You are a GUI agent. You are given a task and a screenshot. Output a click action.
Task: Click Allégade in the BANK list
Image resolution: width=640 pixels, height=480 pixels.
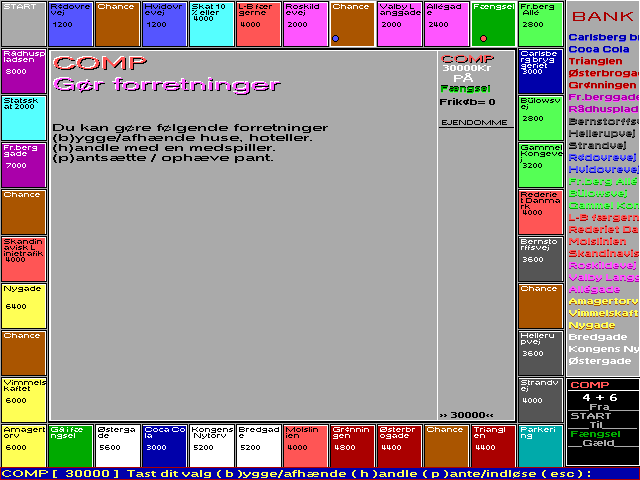click(x=594, y=289)
